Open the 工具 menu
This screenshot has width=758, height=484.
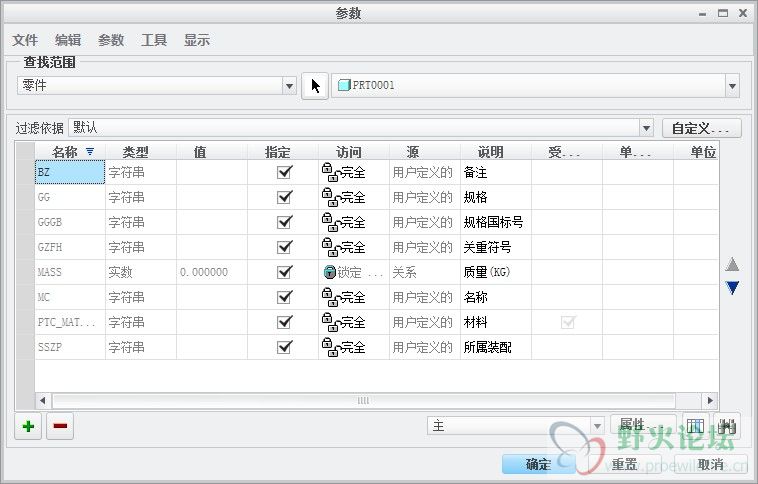tap(154, 40)
